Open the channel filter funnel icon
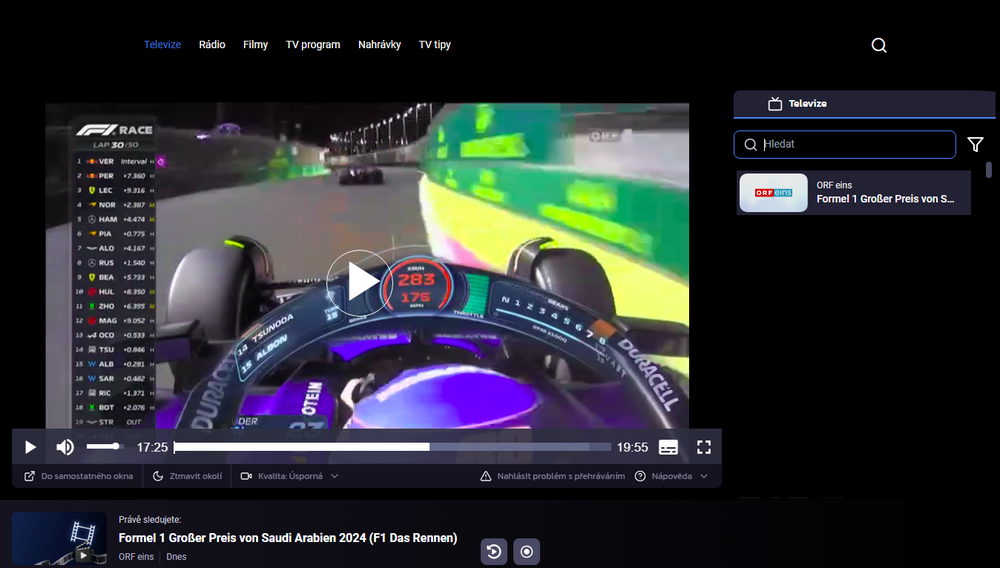Screen dimensions: 1000x568 pyautogui.click(x=975, y=145)
